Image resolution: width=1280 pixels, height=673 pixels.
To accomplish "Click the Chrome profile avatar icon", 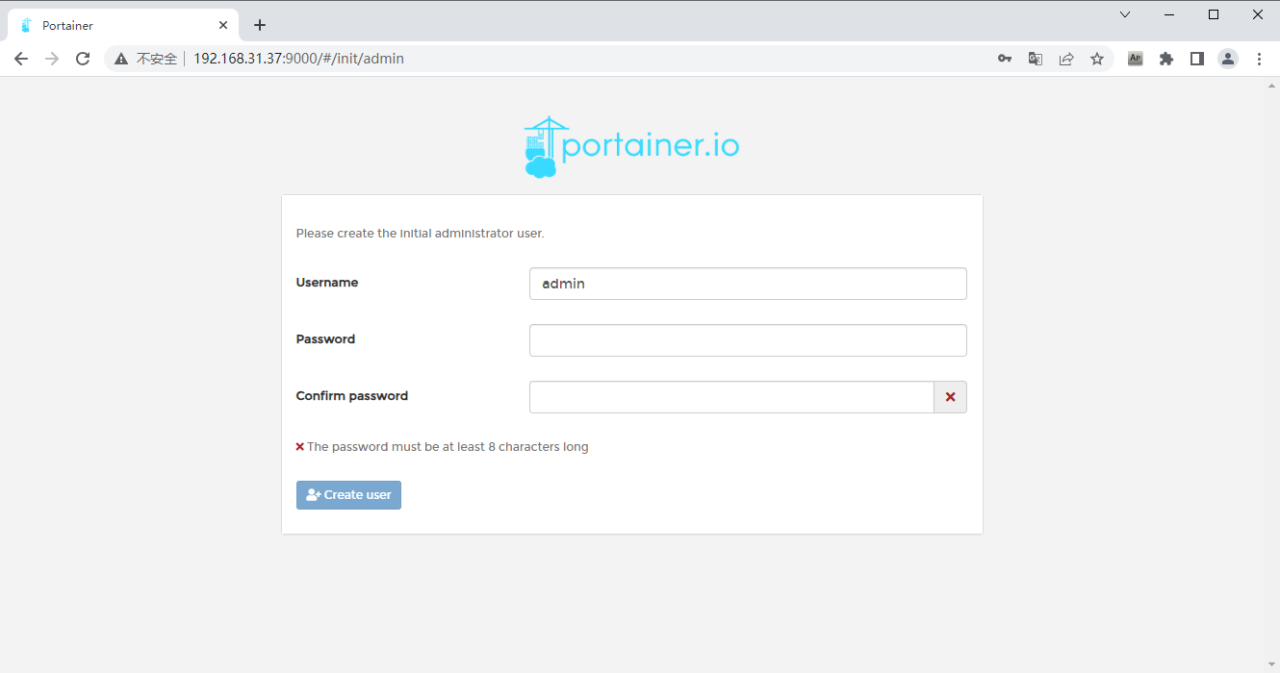I will point(1227,58).
